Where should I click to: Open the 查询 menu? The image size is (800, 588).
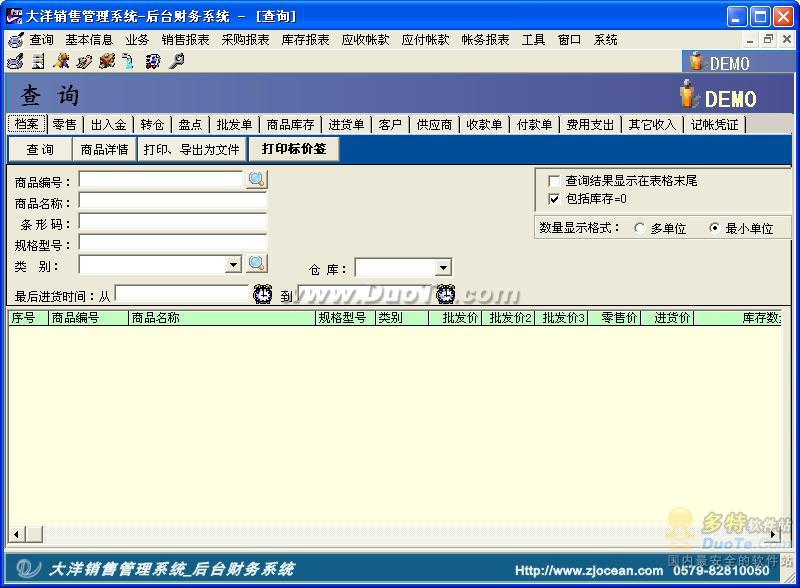coord(41,40)
